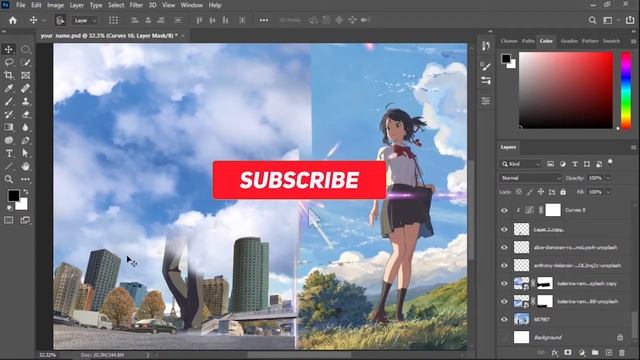Select the Eraser tool
This screenshot has height=360, width=640.
coord(25,114)
